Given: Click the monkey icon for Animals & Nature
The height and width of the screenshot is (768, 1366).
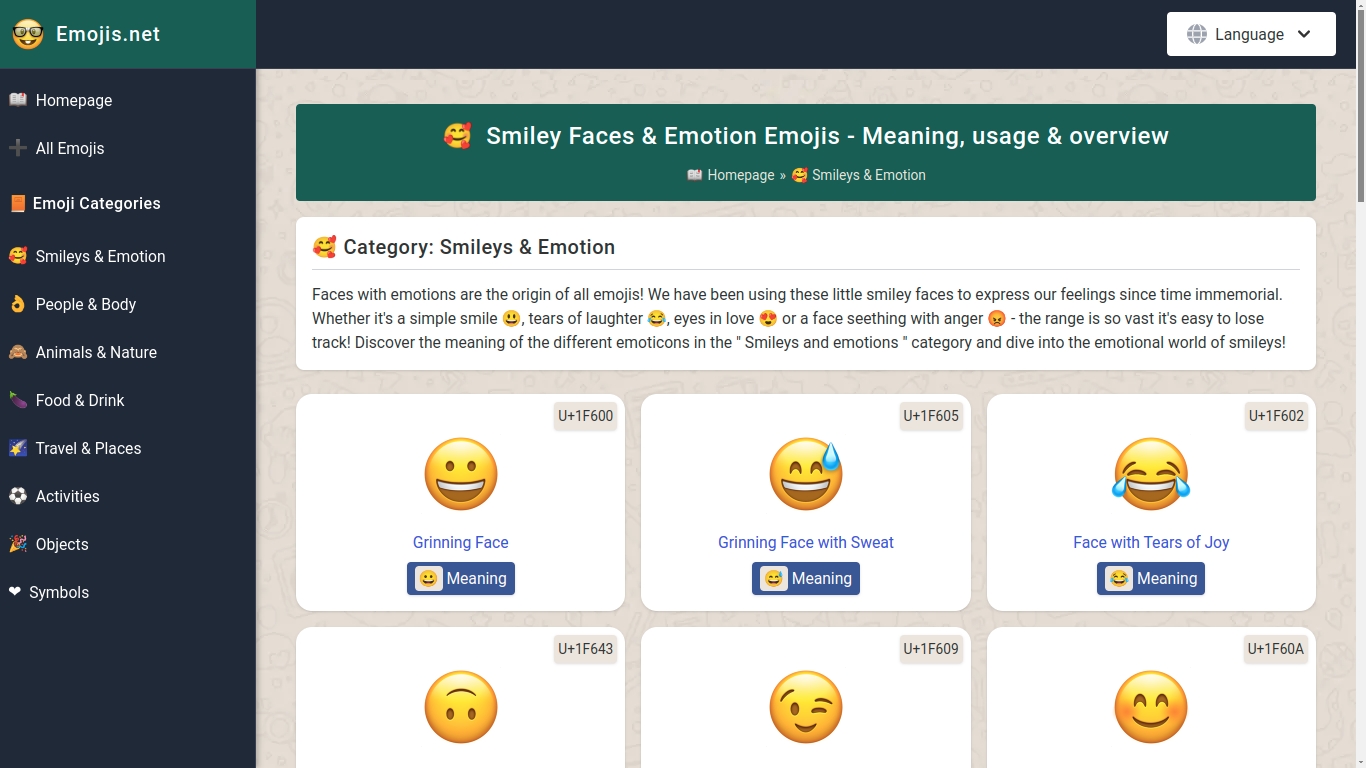Looking at the screenshot, I should [17, 352].
